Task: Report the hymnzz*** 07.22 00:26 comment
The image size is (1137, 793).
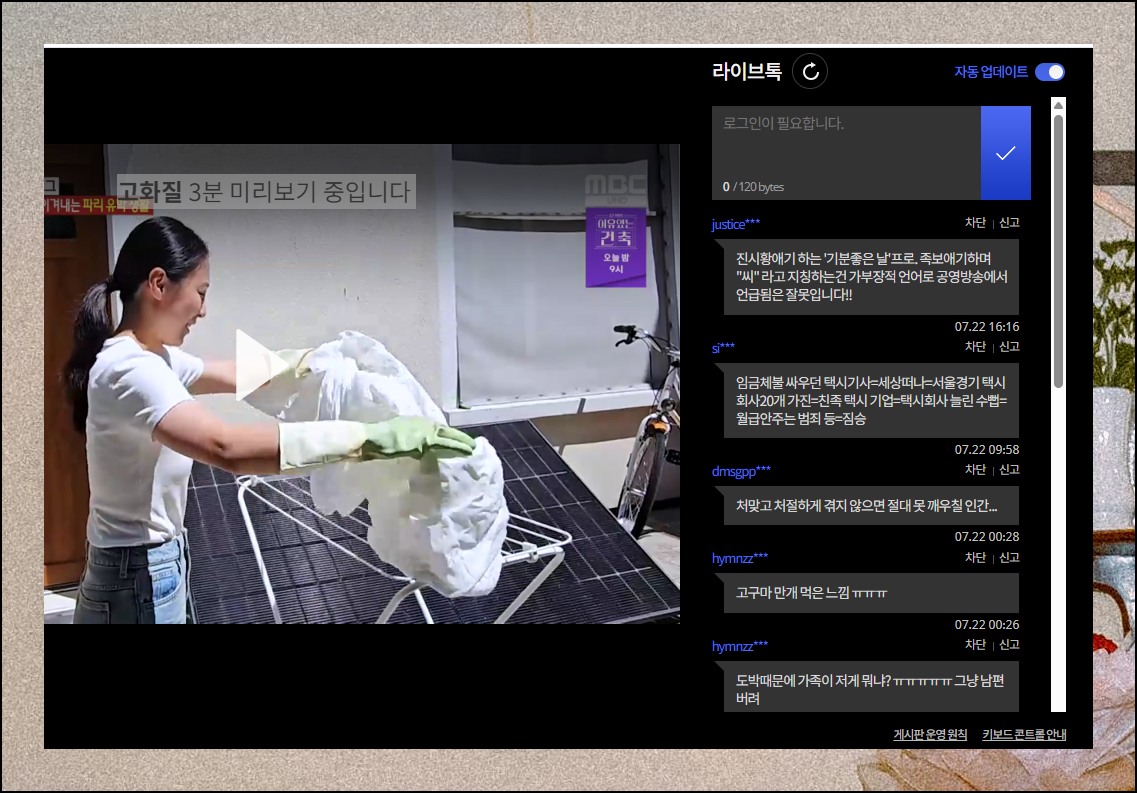Action: tap(1009, 557)
